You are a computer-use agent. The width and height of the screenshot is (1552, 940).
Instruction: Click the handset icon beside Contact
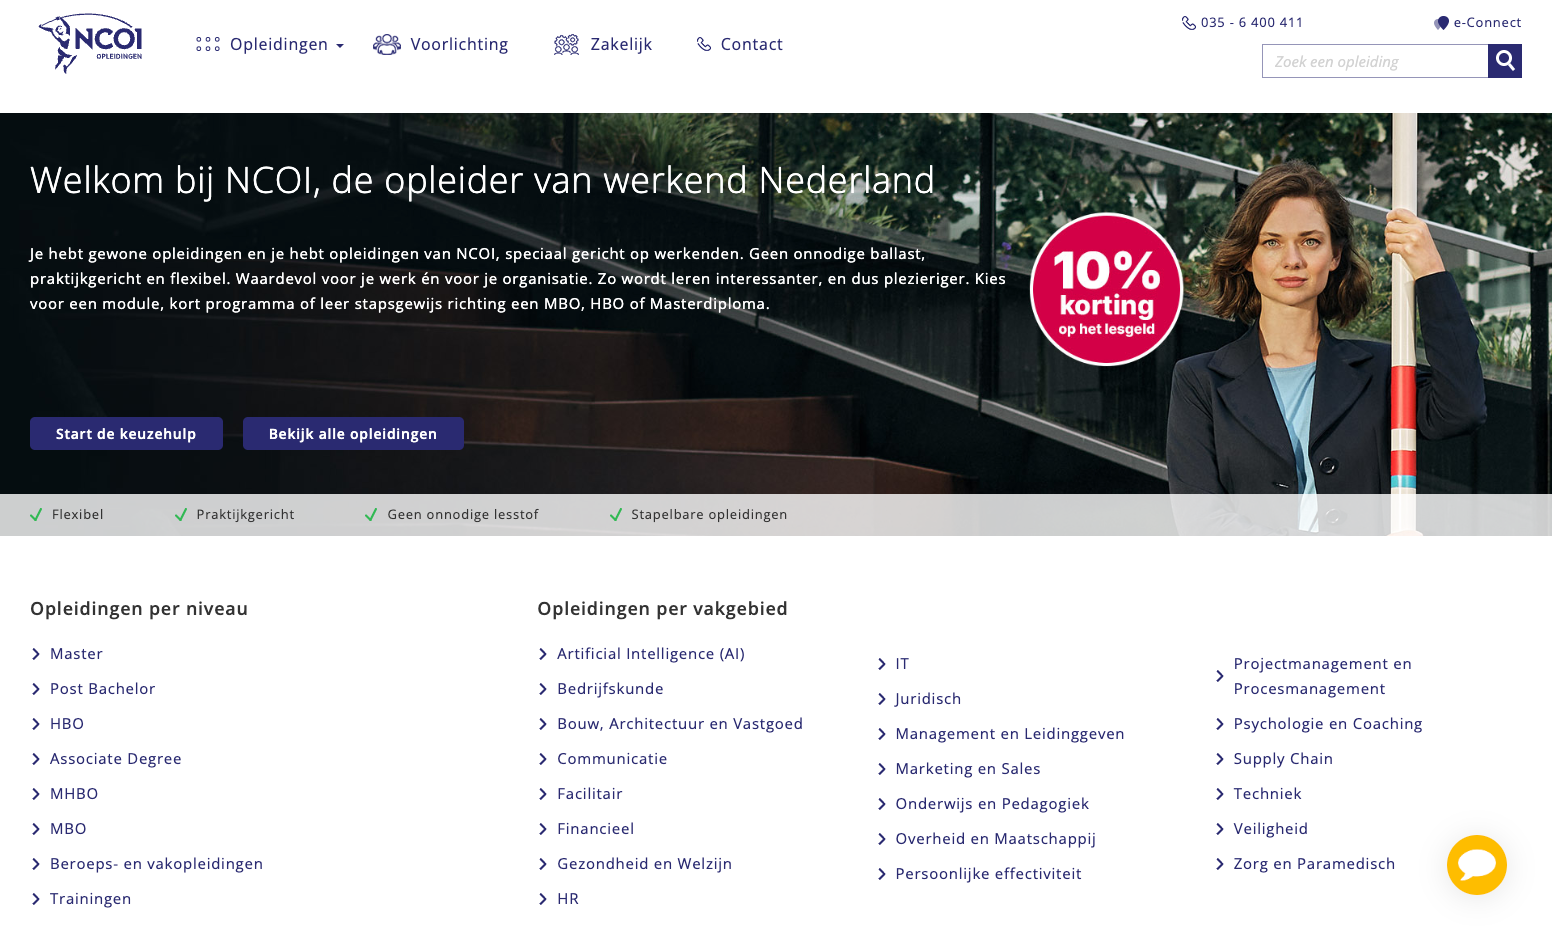pos(704,44)
